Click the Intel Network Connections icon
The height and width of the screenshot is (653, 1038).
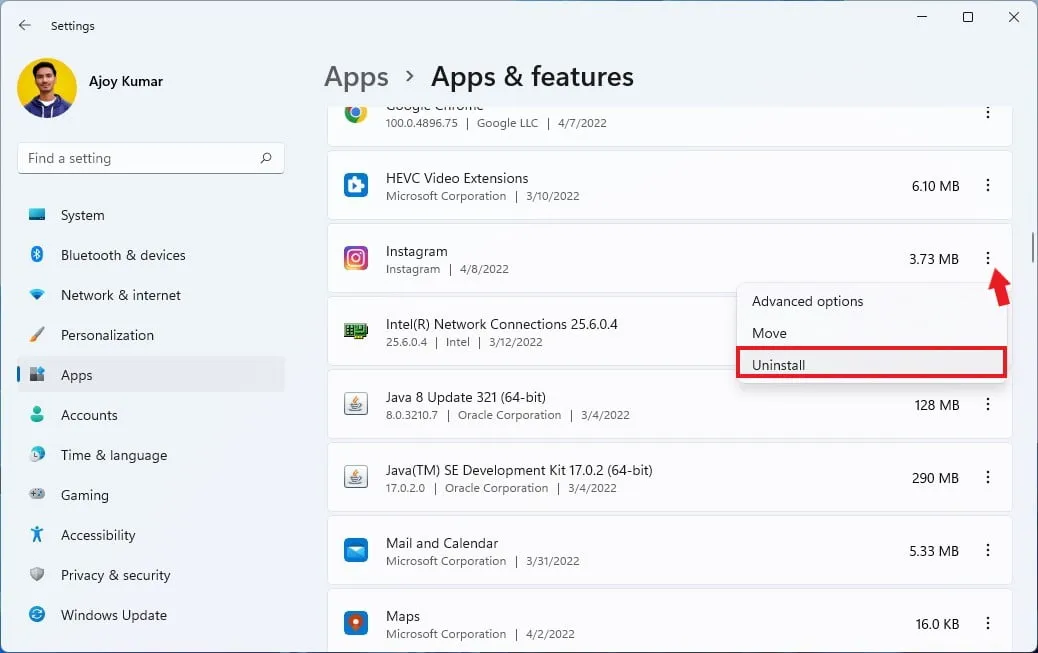356,332
